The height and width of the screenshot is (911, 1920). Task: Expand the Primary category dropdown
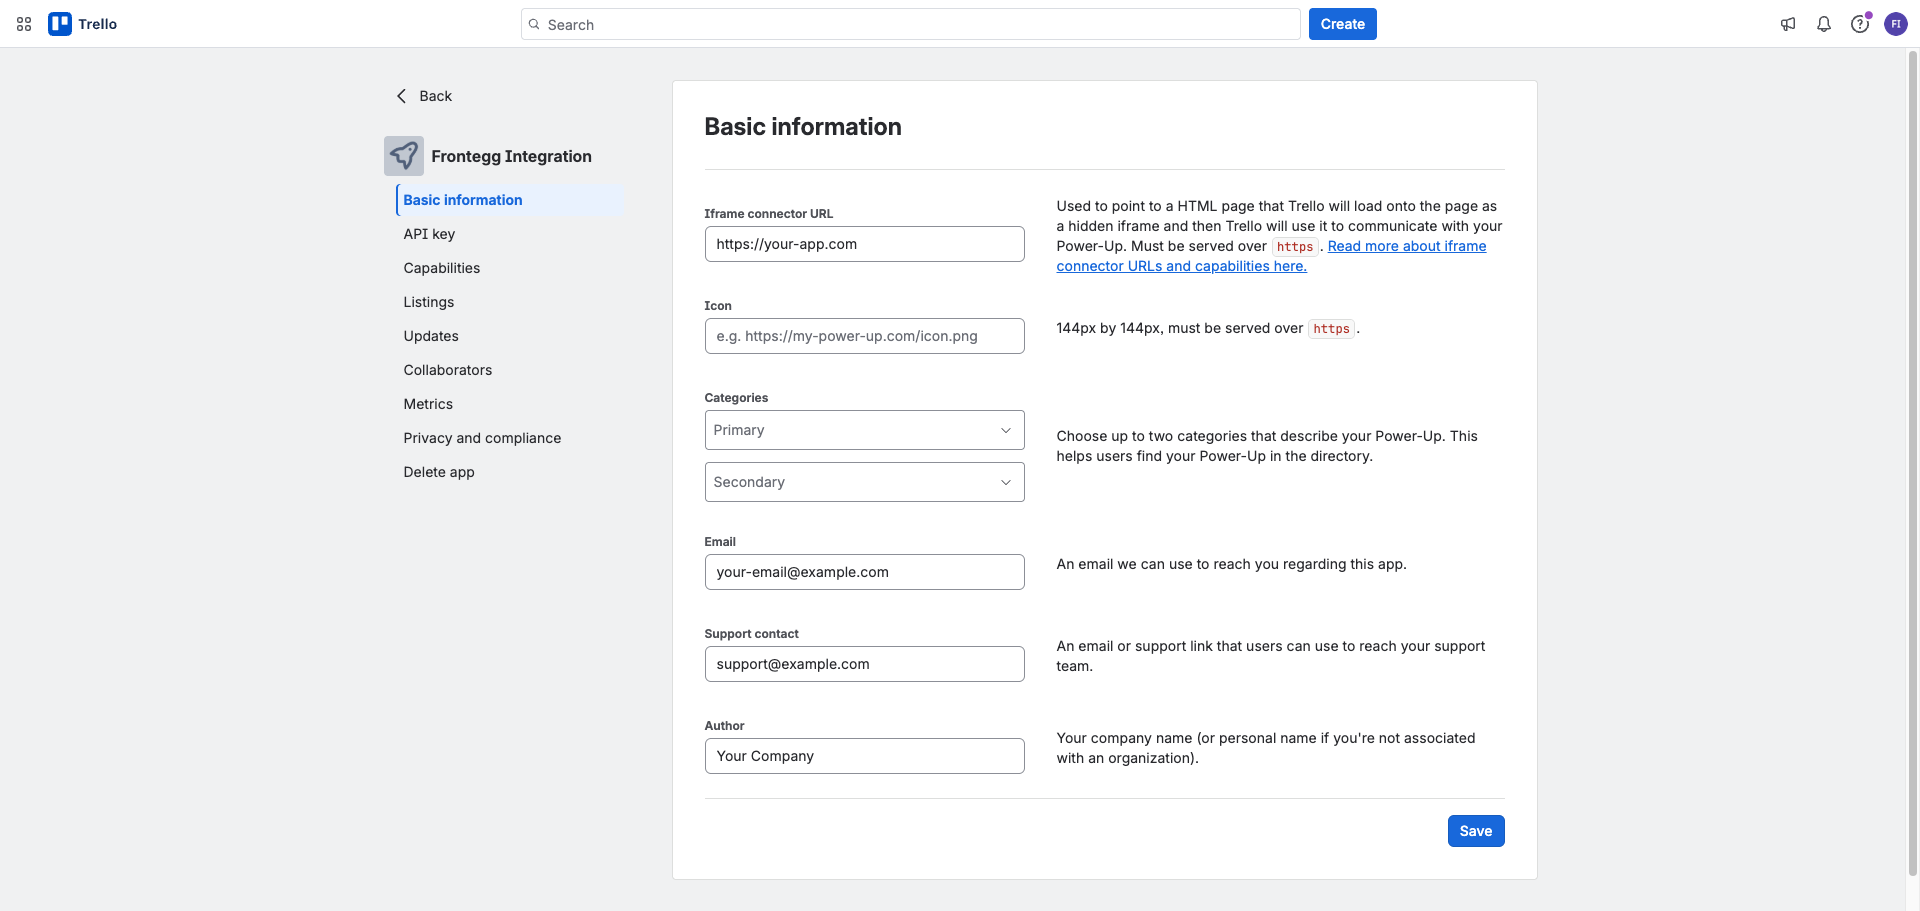[x=864, y=430]
